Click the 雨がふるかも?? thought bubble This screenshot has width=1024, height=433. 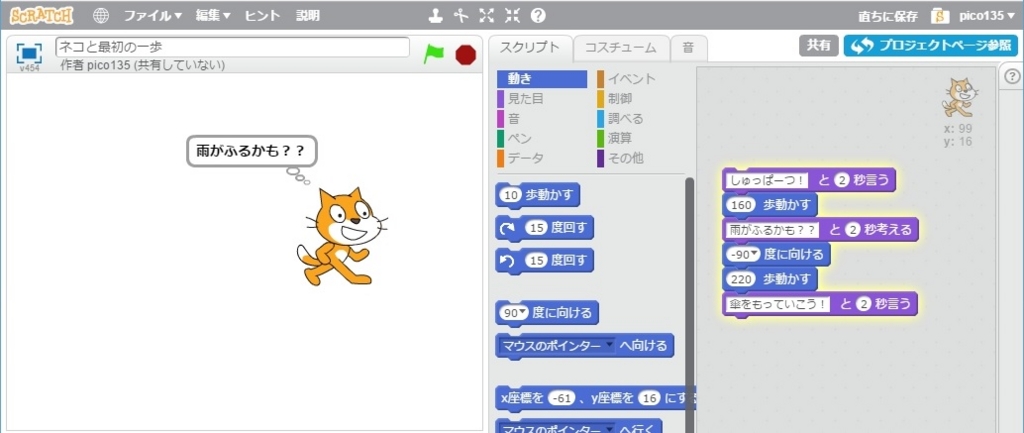click(x=251, y=152)
